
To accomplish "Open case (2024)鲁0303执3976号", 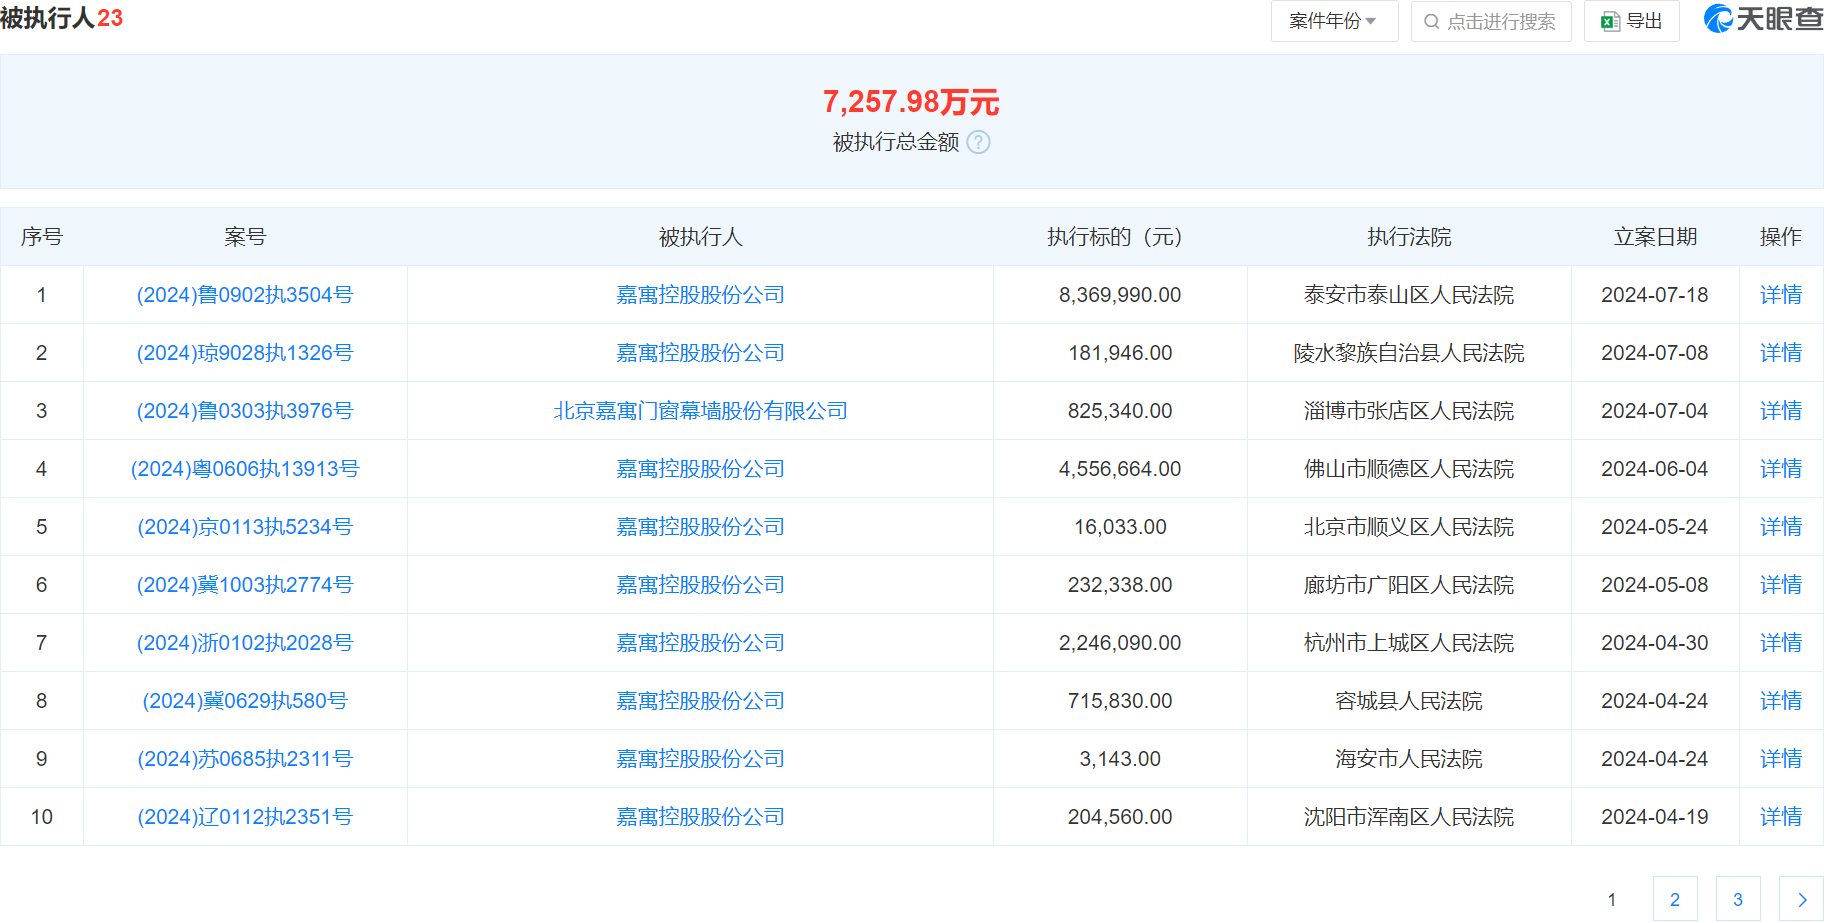I will [x=245, y=411].
